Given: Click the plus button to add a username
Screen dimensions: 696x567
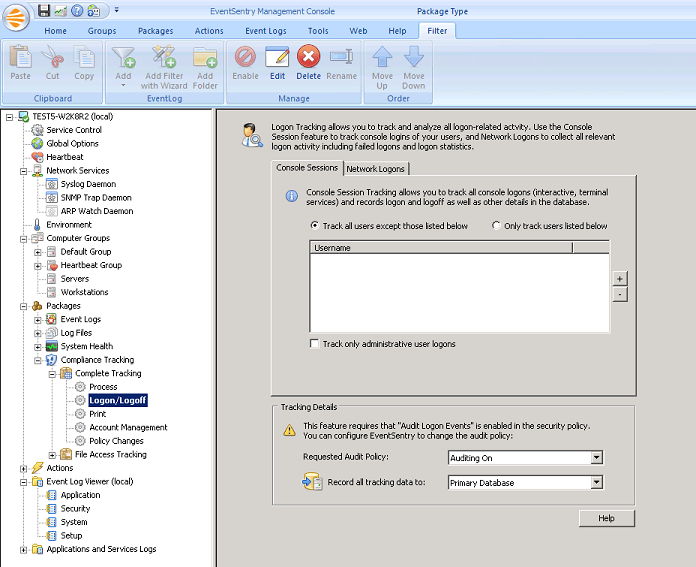Looking at the screenshot, I should point(620,279).
